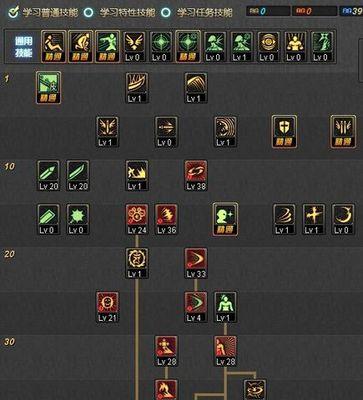The width and height of the screenshot is (363, 400).
Task: Select the red whirlwind skill at Lv 38
Action: coord(196,175)
